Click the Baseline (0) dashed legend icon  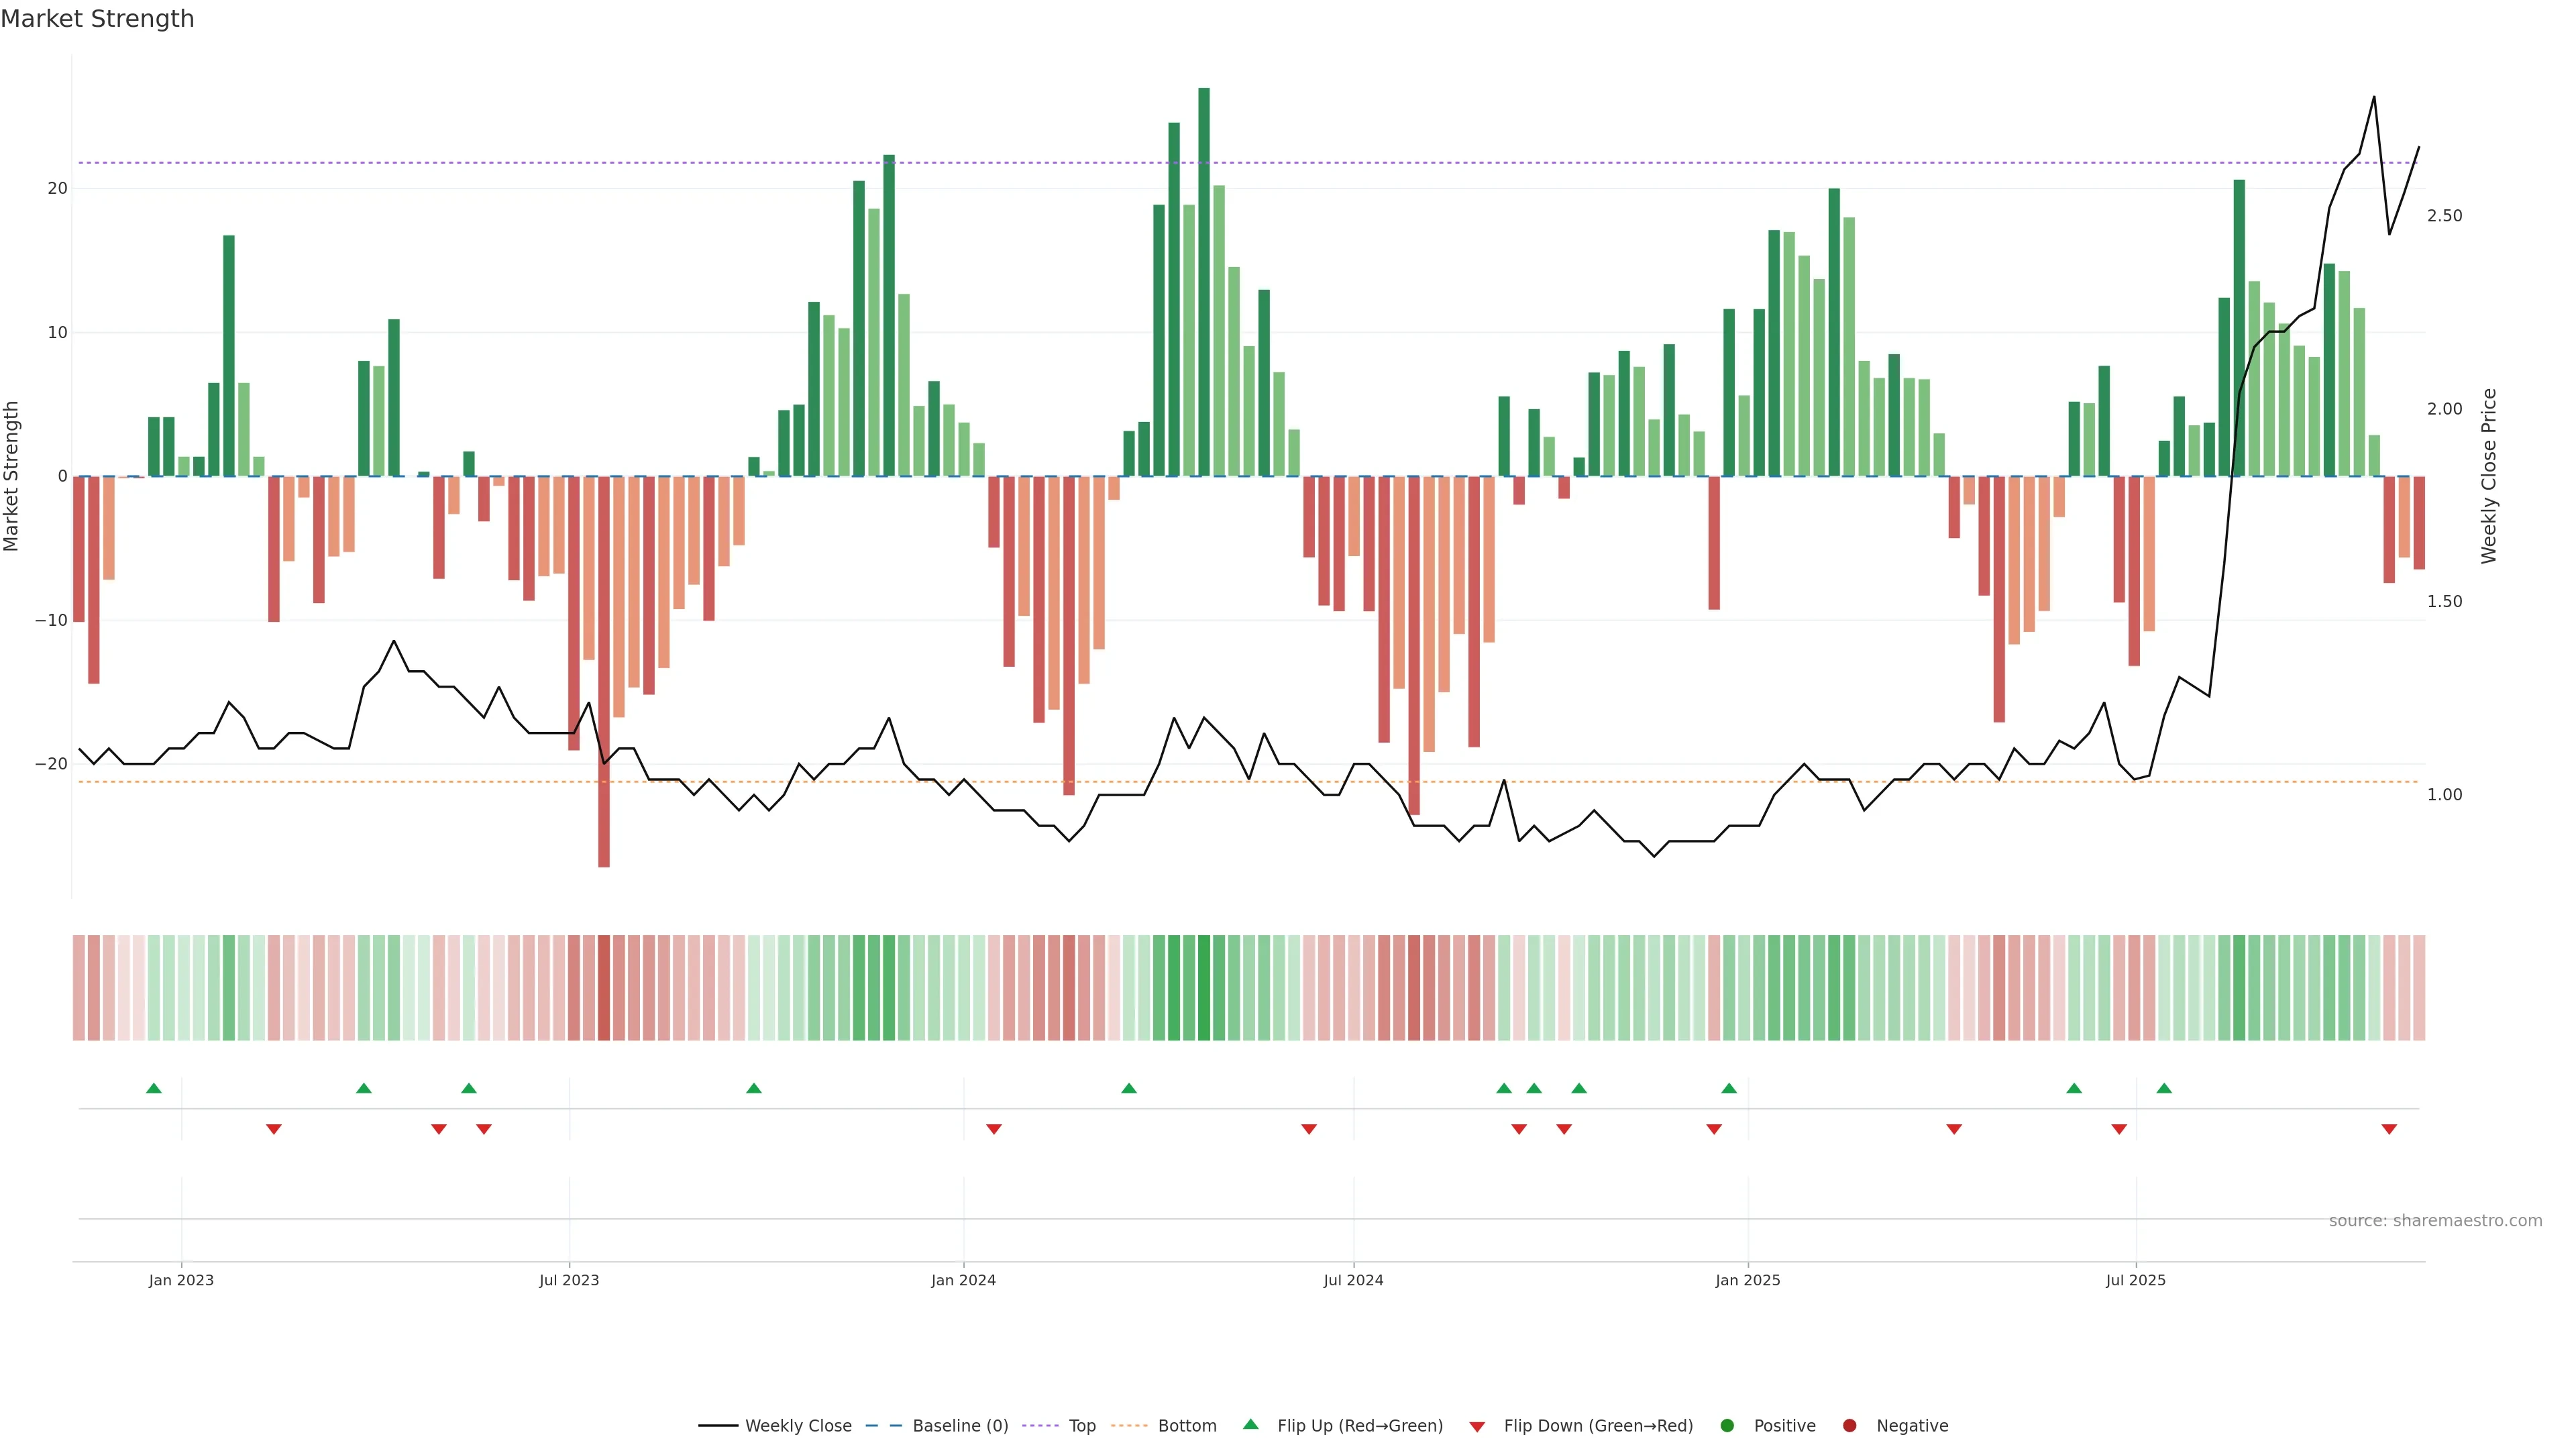pyautogui.click(x=884, y=1425)
